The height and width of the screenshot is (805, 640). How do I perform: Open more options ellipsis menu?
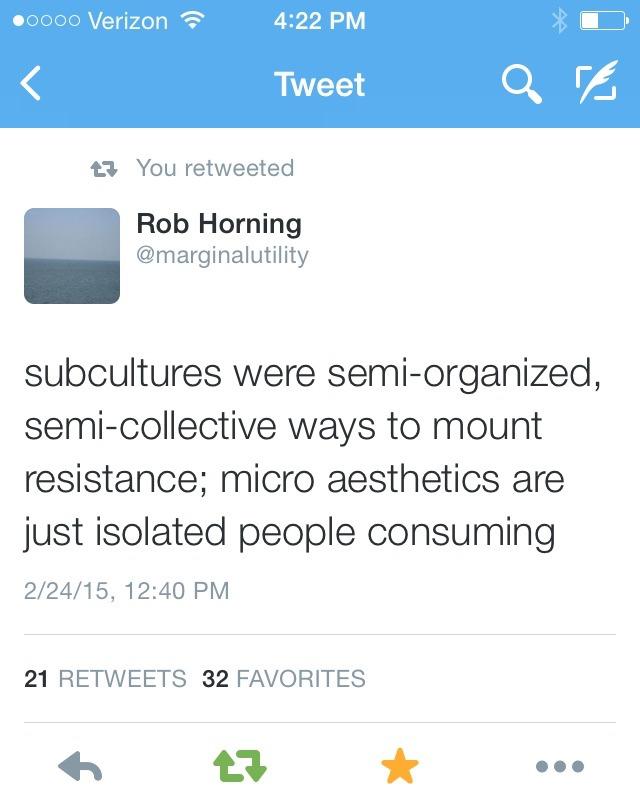pyautogui.click(x=559, y=767)
